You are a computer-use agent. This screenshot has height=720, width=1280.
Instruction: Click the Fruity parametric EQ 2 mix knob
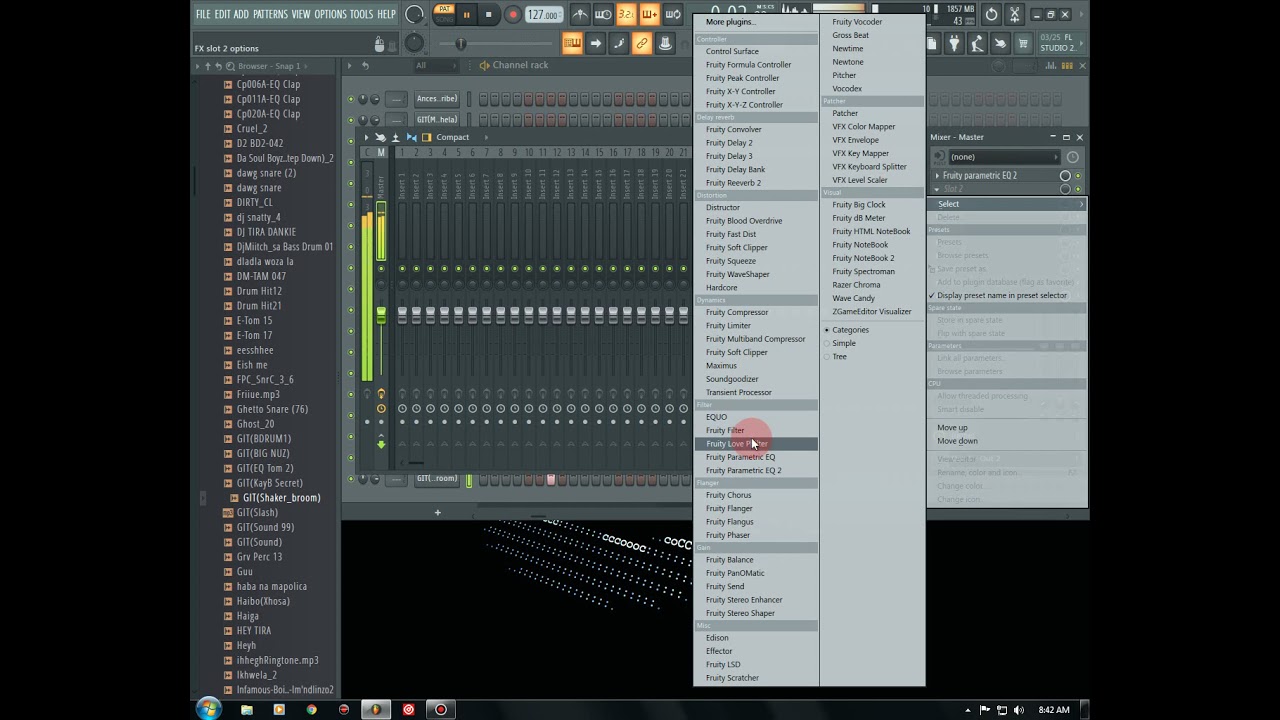pos(1065,176)
